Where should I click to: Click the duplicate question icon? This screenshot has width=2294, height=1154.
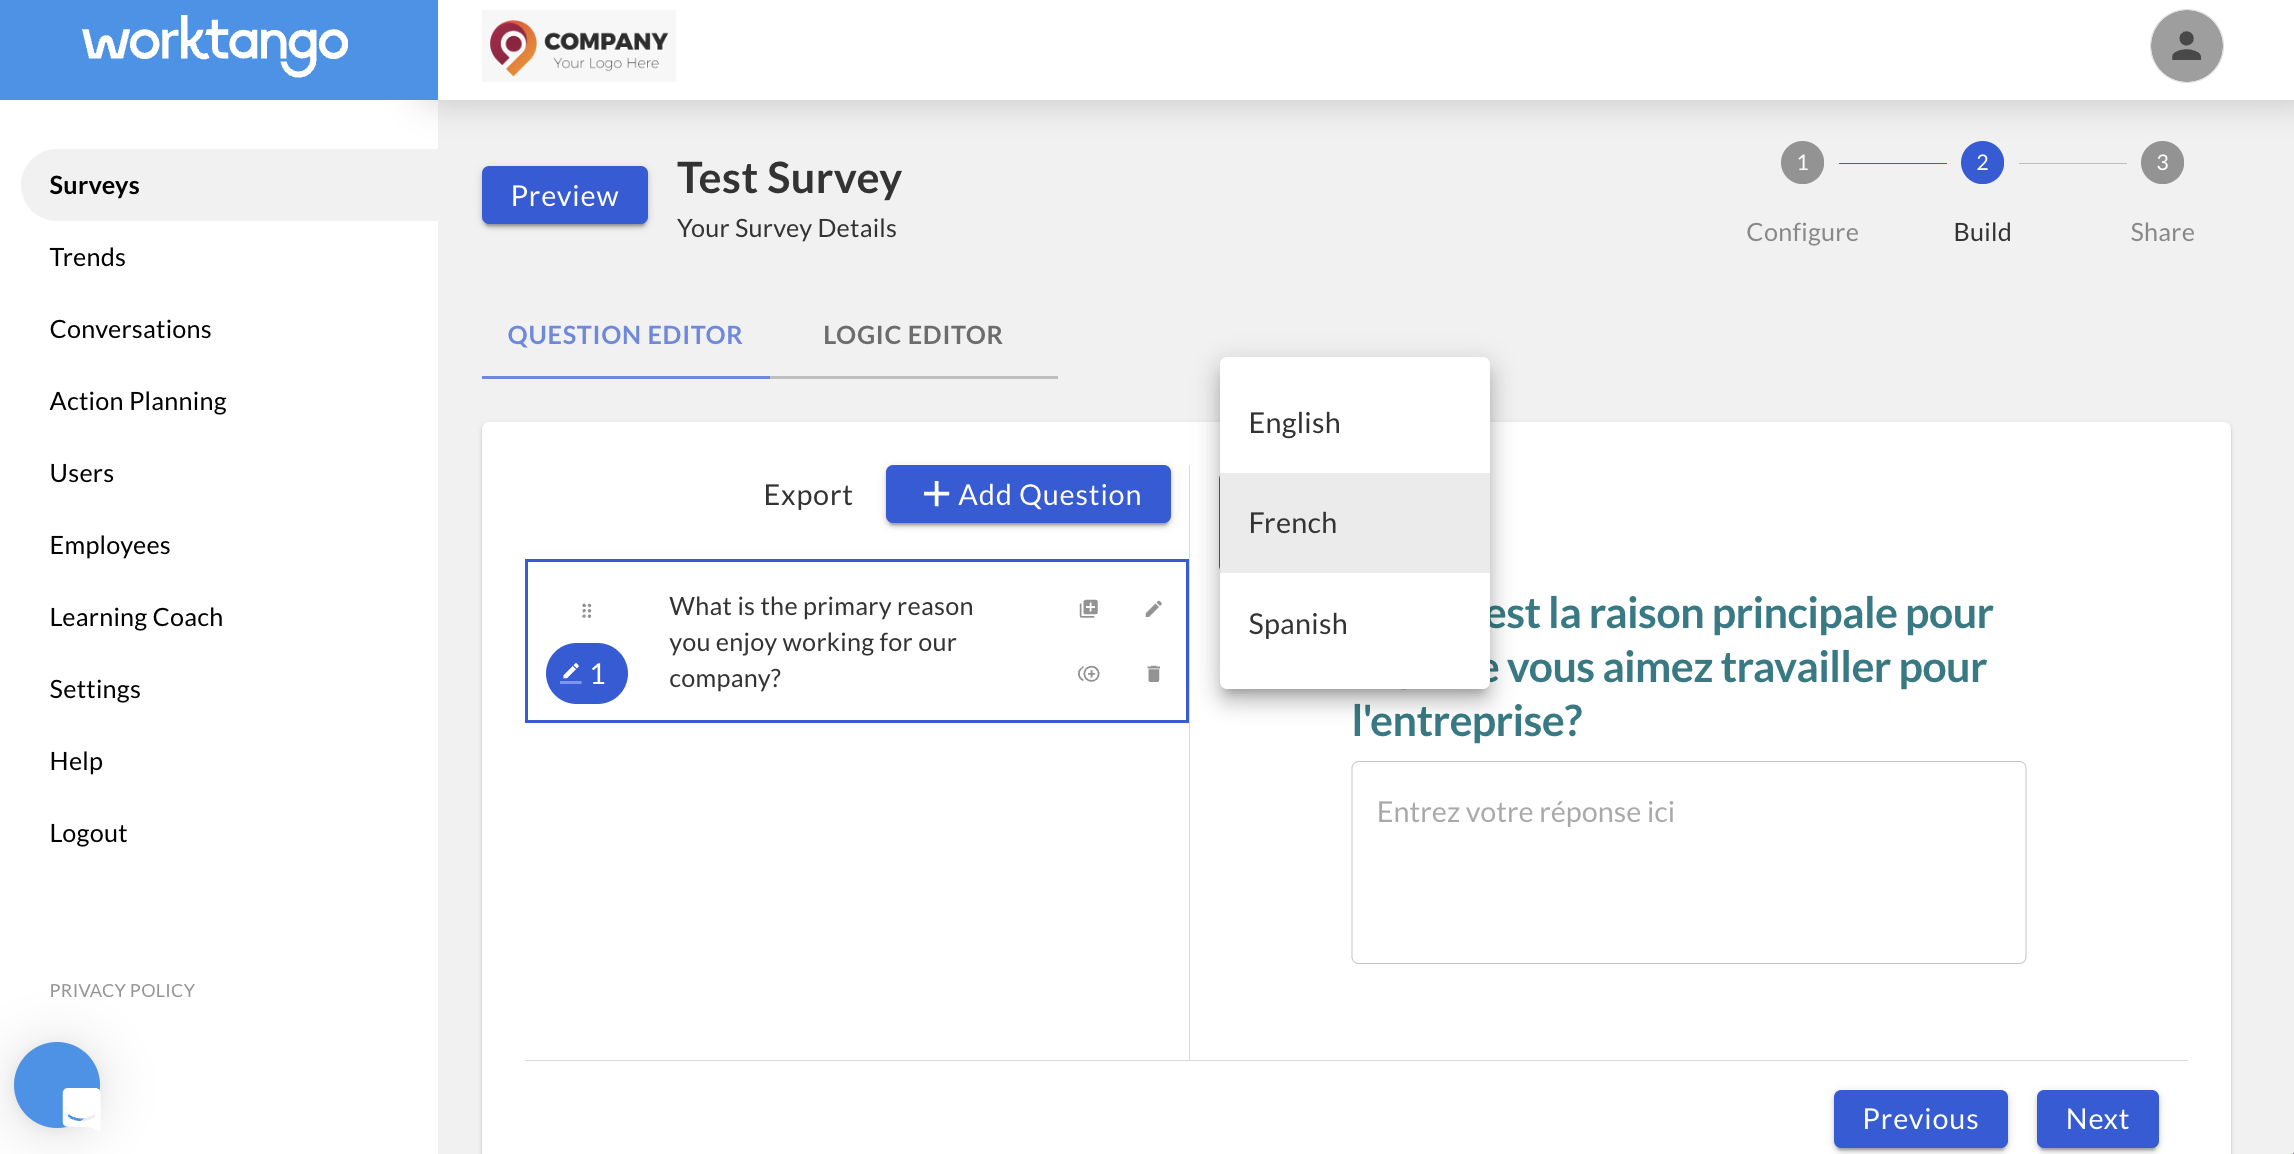(x=1089, y=608)
